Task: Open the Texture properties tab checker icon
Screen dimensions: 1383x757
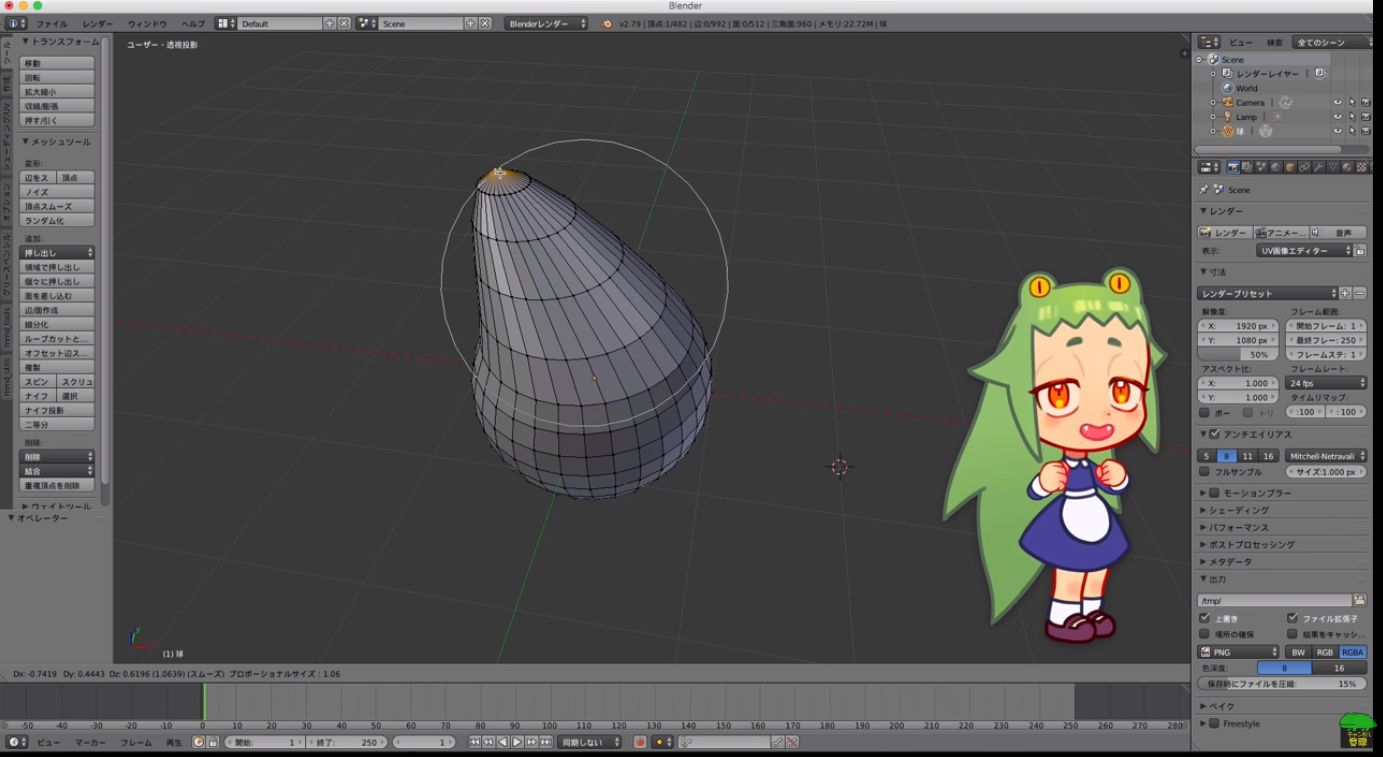Action: pos(1361,167)
